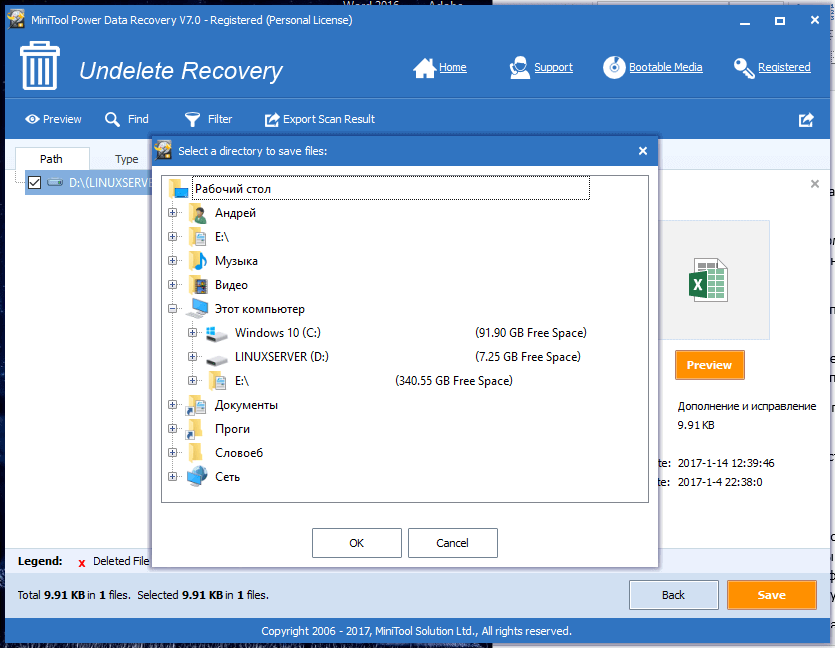
Task: Expand the Windows 10 (C:) drive
Action: point(193,333)
